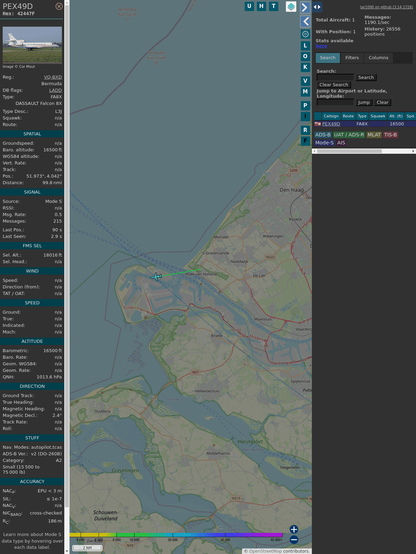The image size is (416, 554).
Task: Click the SIGNAL section header
Action: click(x=32, y=192)
